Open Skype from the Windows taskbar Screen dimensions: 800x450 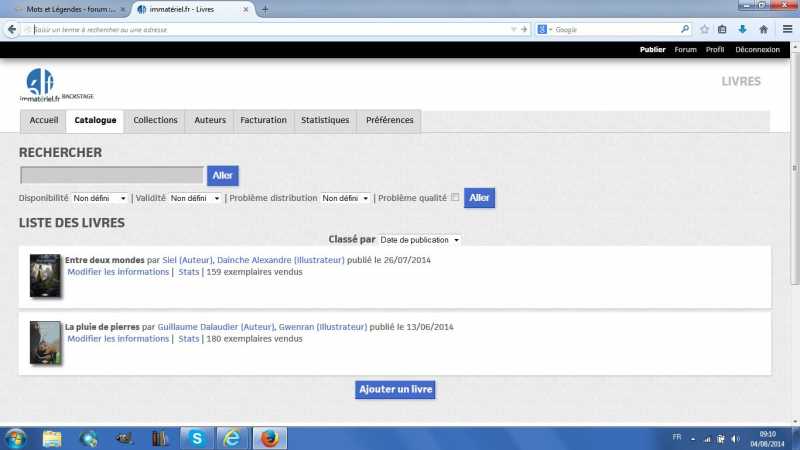click(196, 438)
